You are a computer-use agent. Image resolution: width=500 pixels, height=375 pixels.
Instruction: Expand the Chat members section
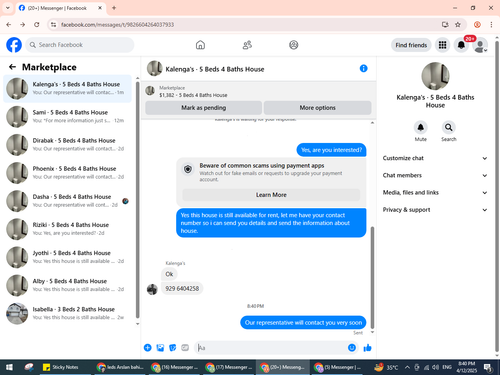tap(435, 175)
